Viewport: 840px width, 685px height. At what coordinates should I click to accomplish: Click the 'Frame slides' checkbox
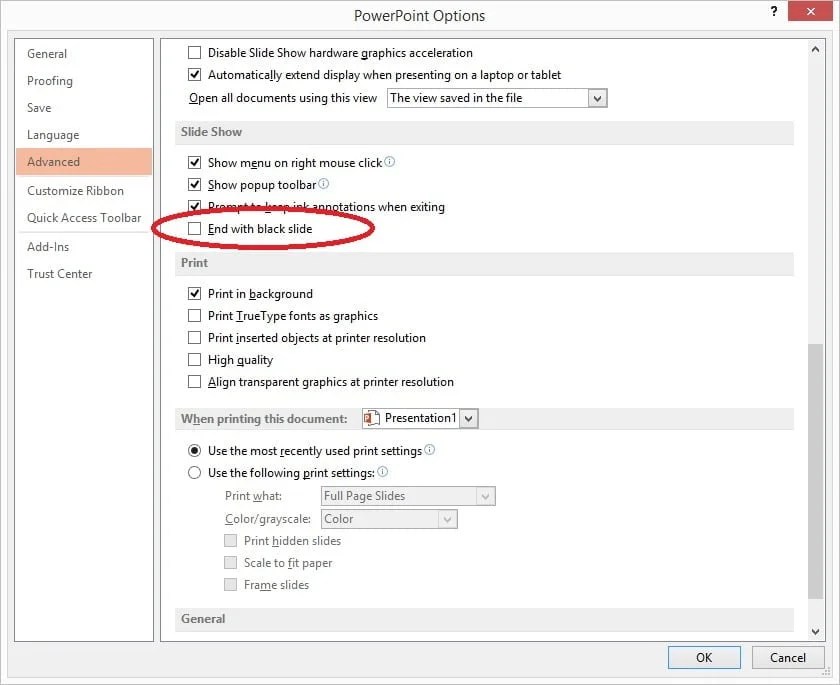point(230,584)
